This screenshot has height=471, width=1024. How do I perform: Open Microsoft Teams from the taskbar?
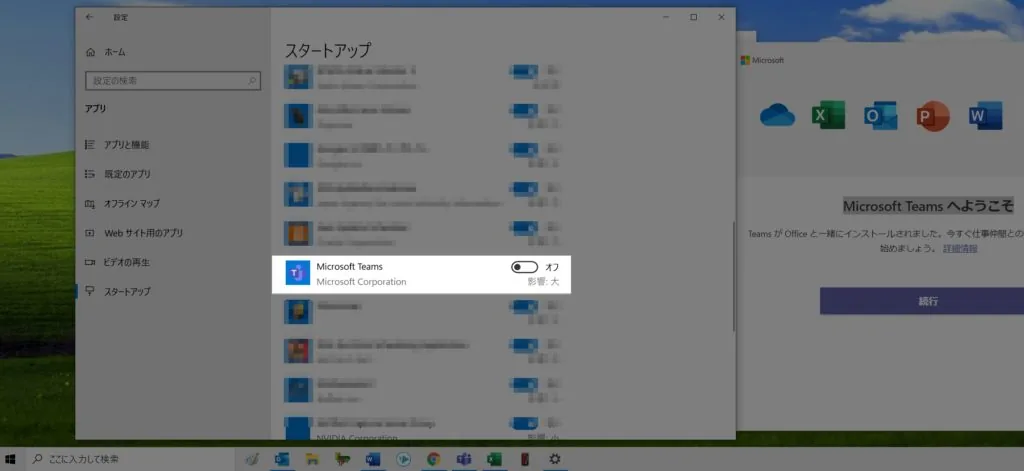[464, 459]
